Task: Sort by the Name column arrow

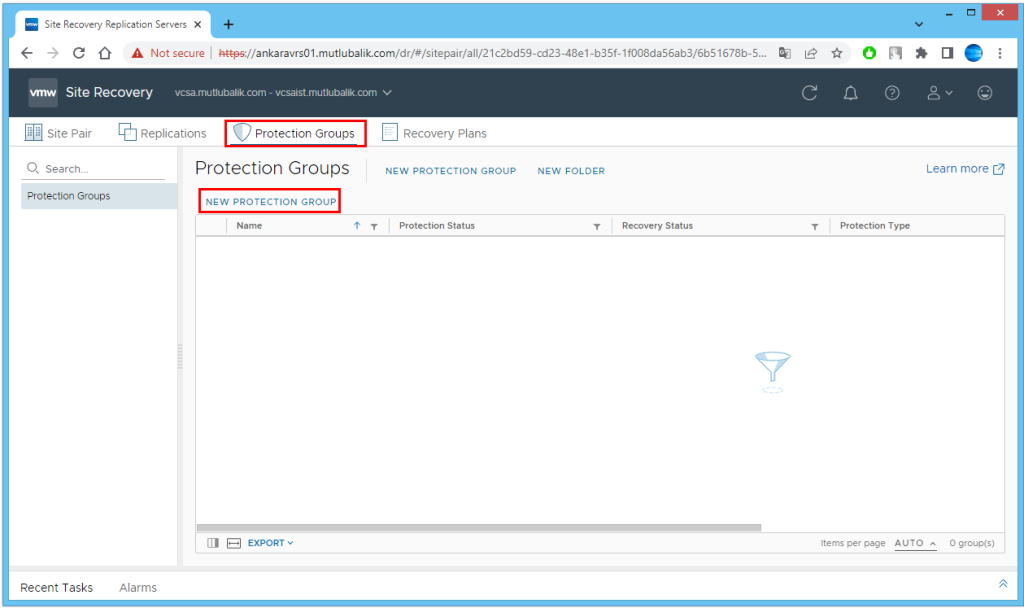Action: point(357,225)
